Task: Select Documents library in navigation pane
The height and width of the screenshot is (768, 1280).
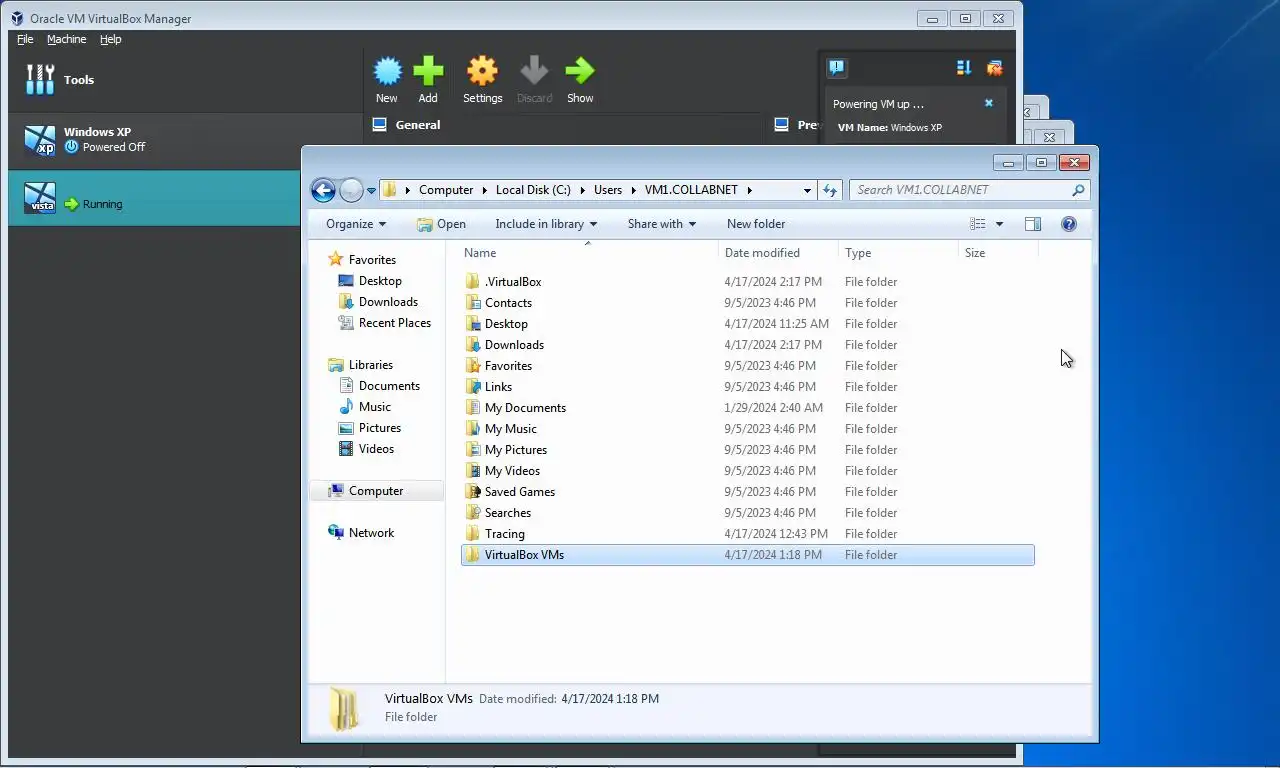Action: coord(389,386)
